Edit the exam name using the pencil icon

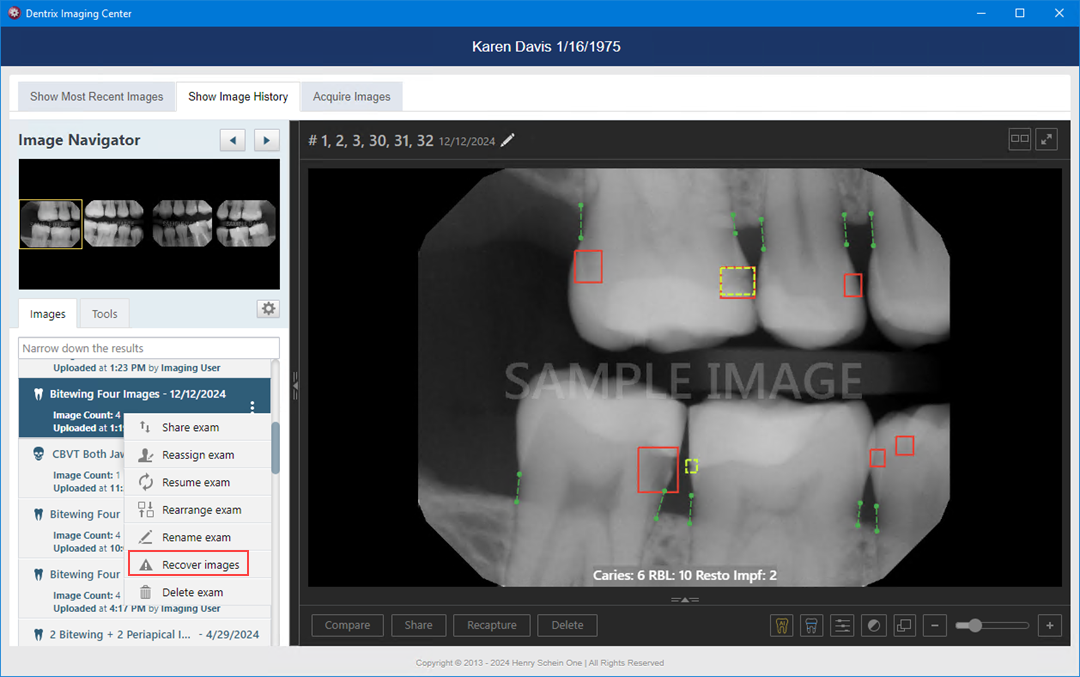[x=507, y=141]
